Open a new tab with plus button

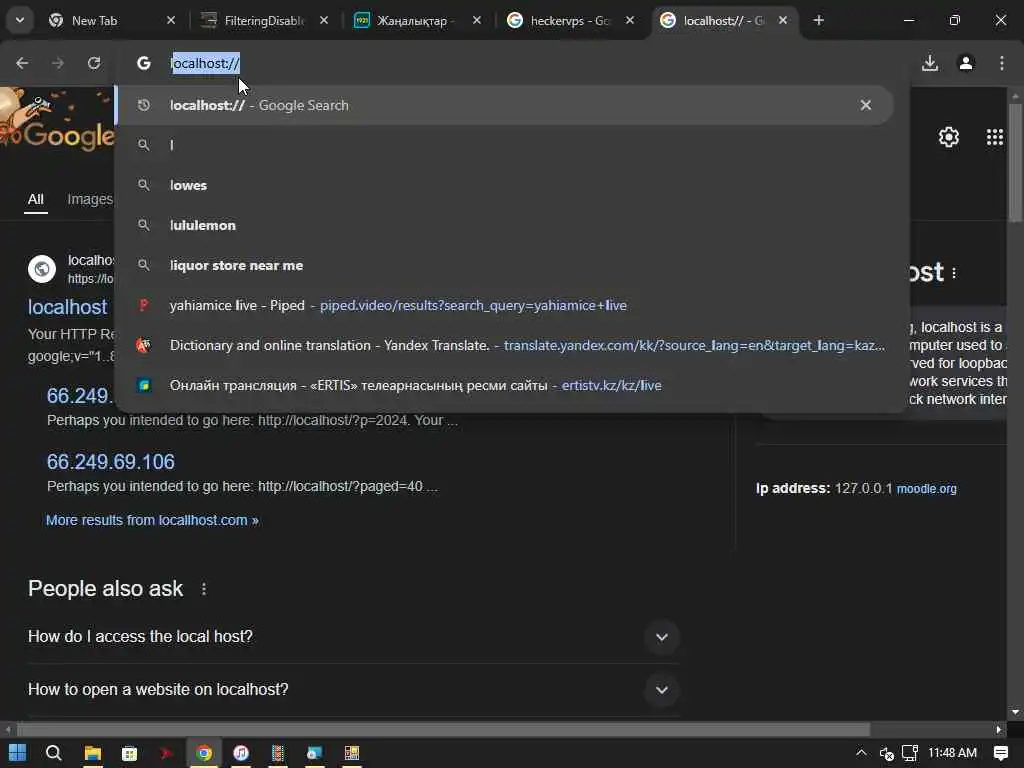pos(818,20)
